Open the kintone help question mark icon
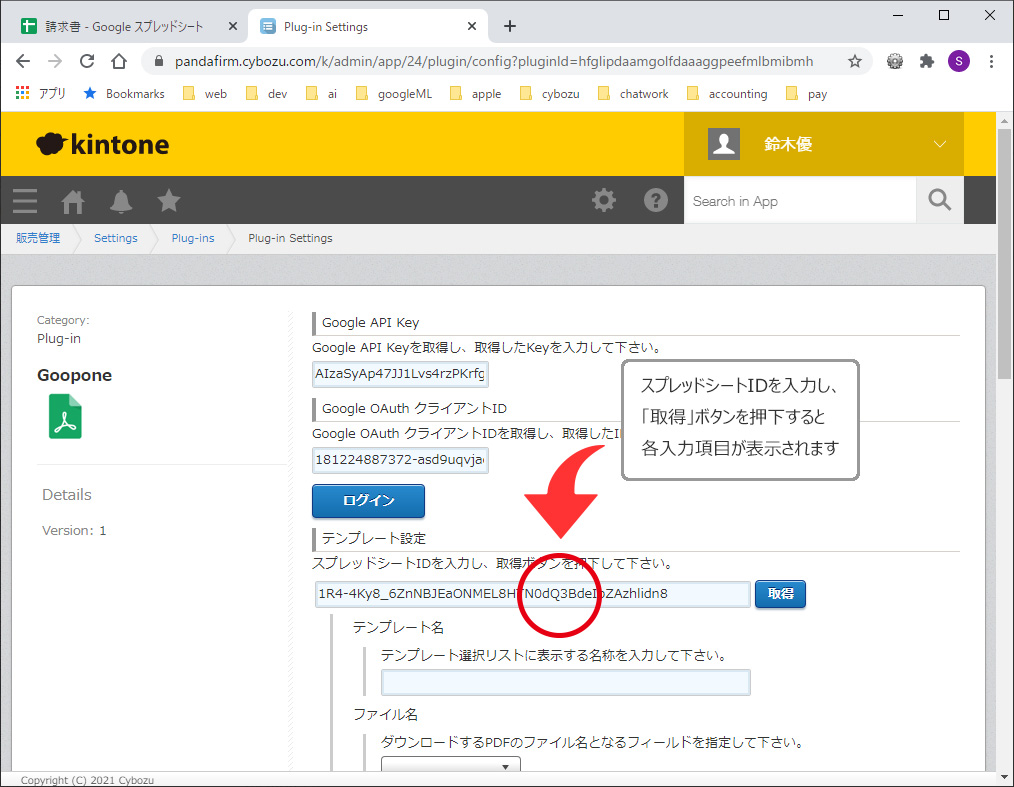The height and width of the screenshot is (787, 1014). 656,201
